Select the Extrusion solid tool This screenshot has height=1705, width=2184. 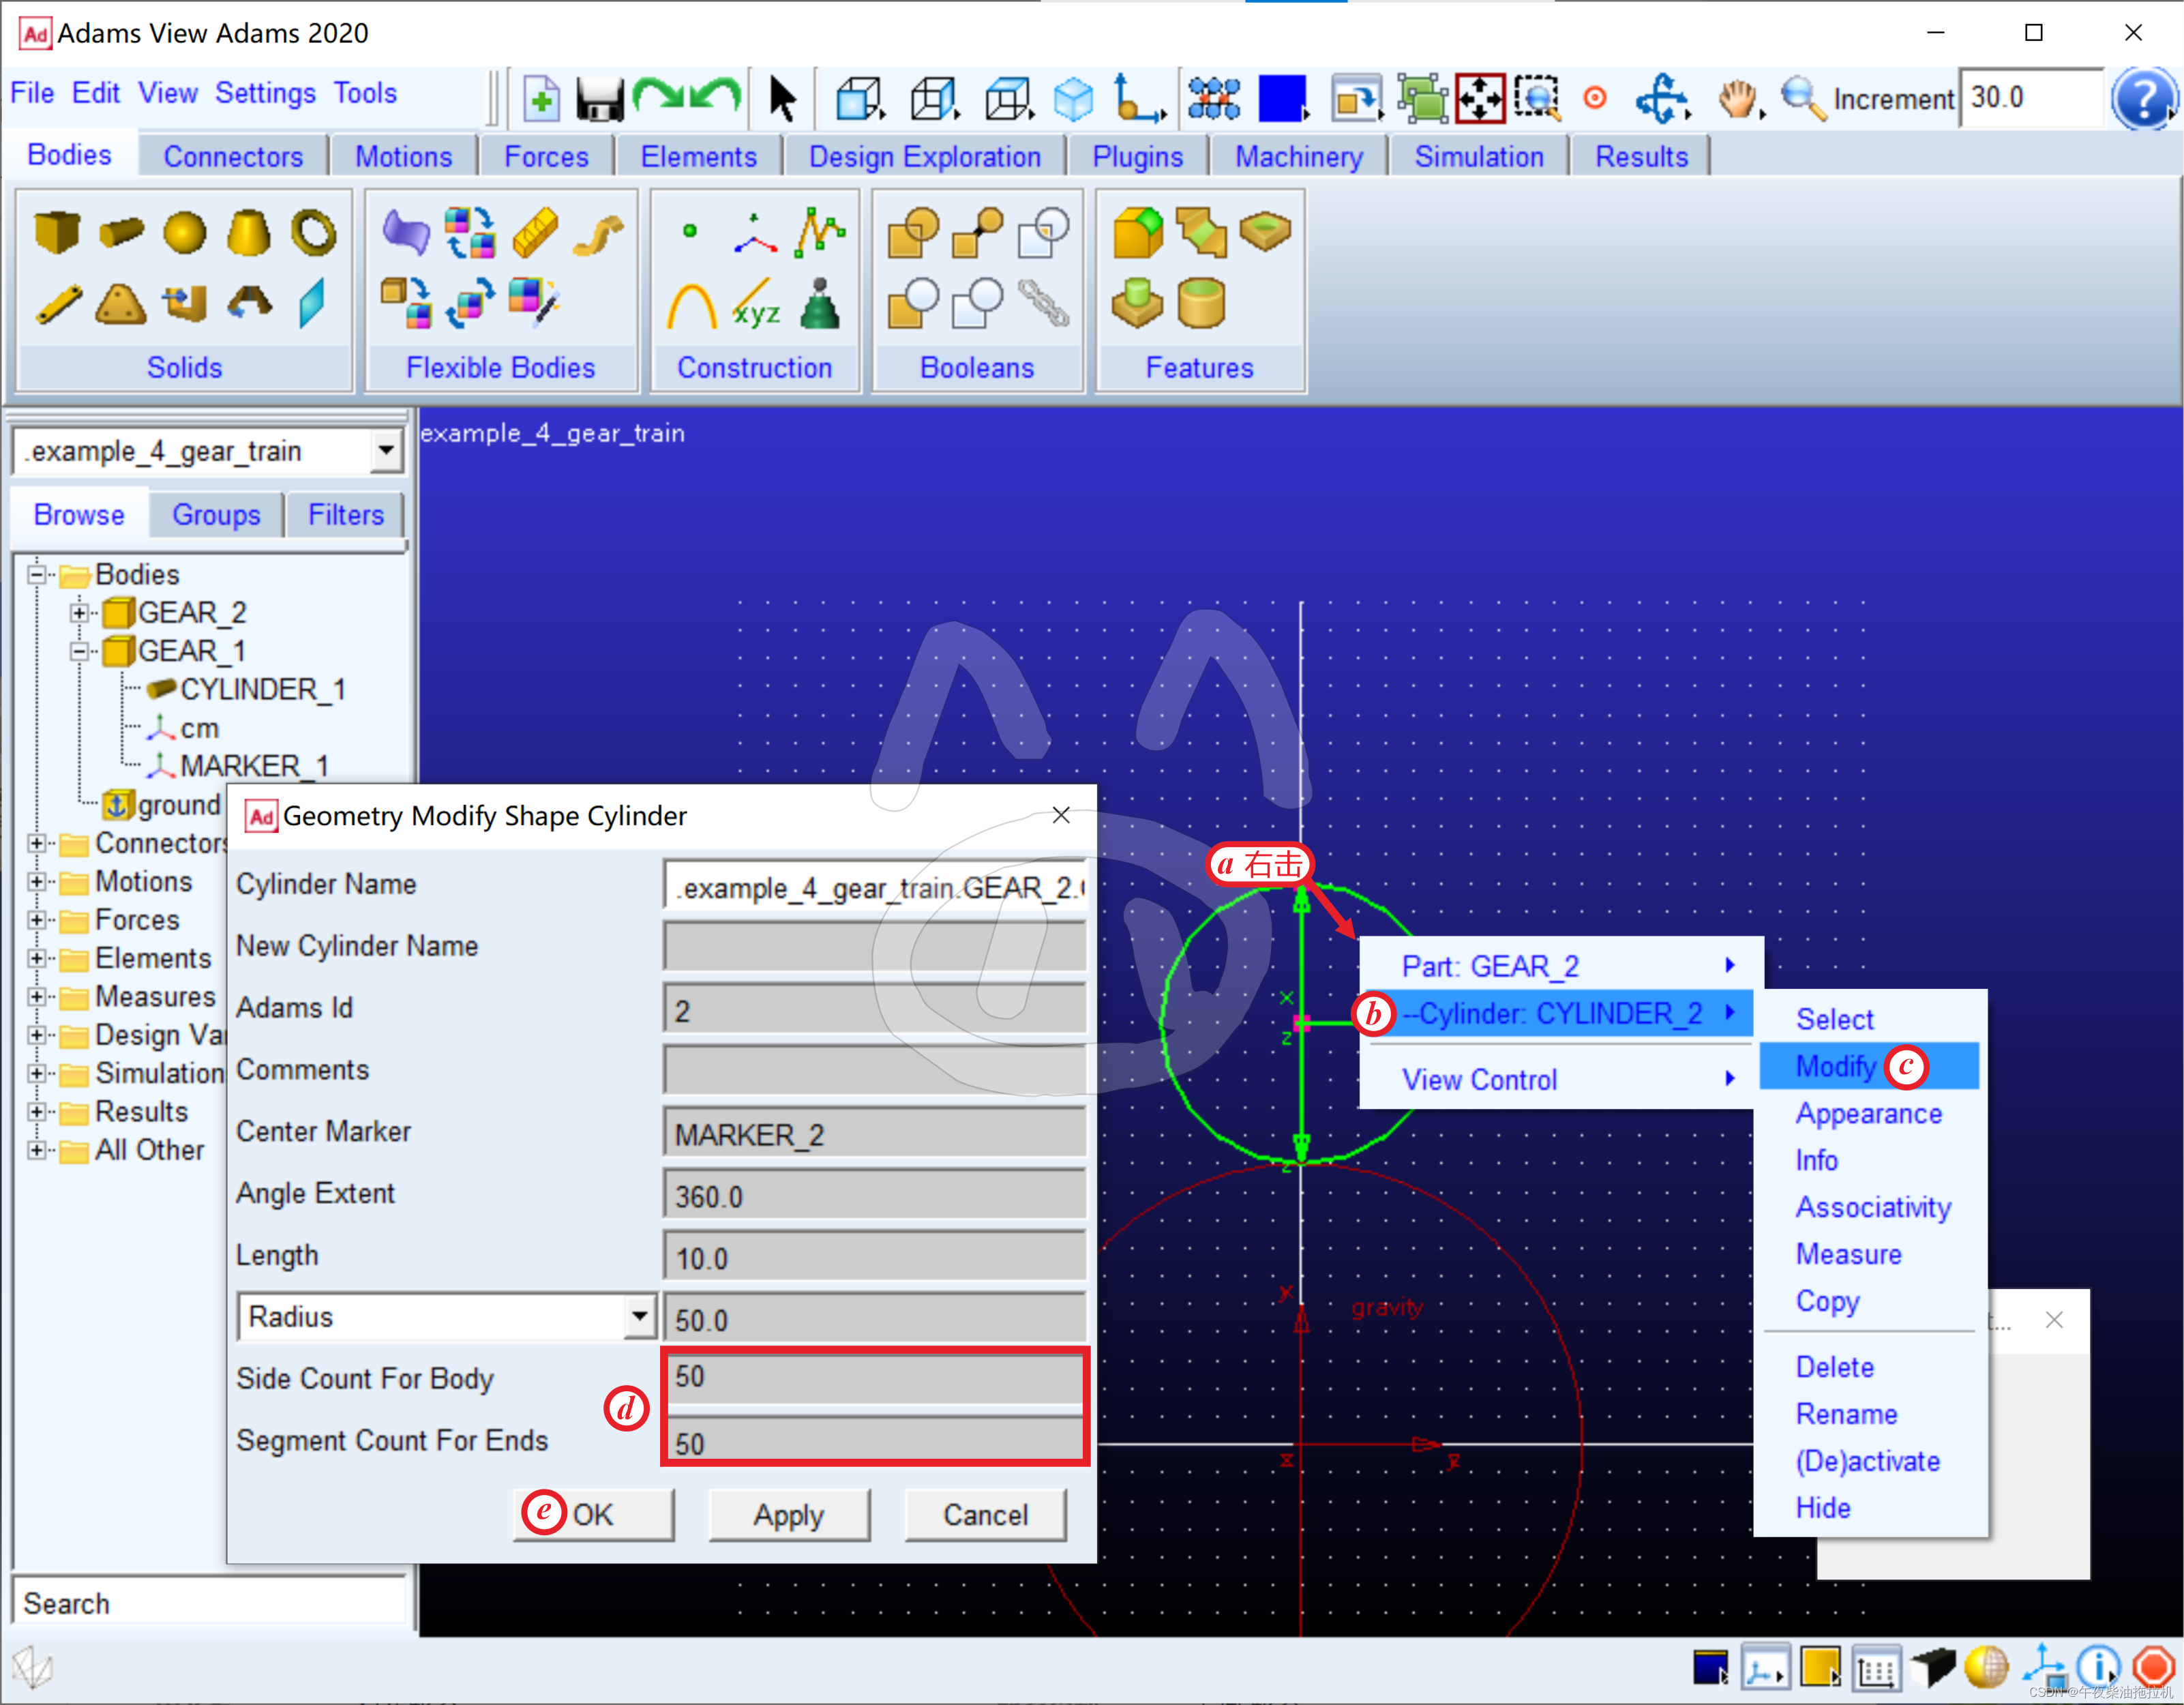point(185,304)
